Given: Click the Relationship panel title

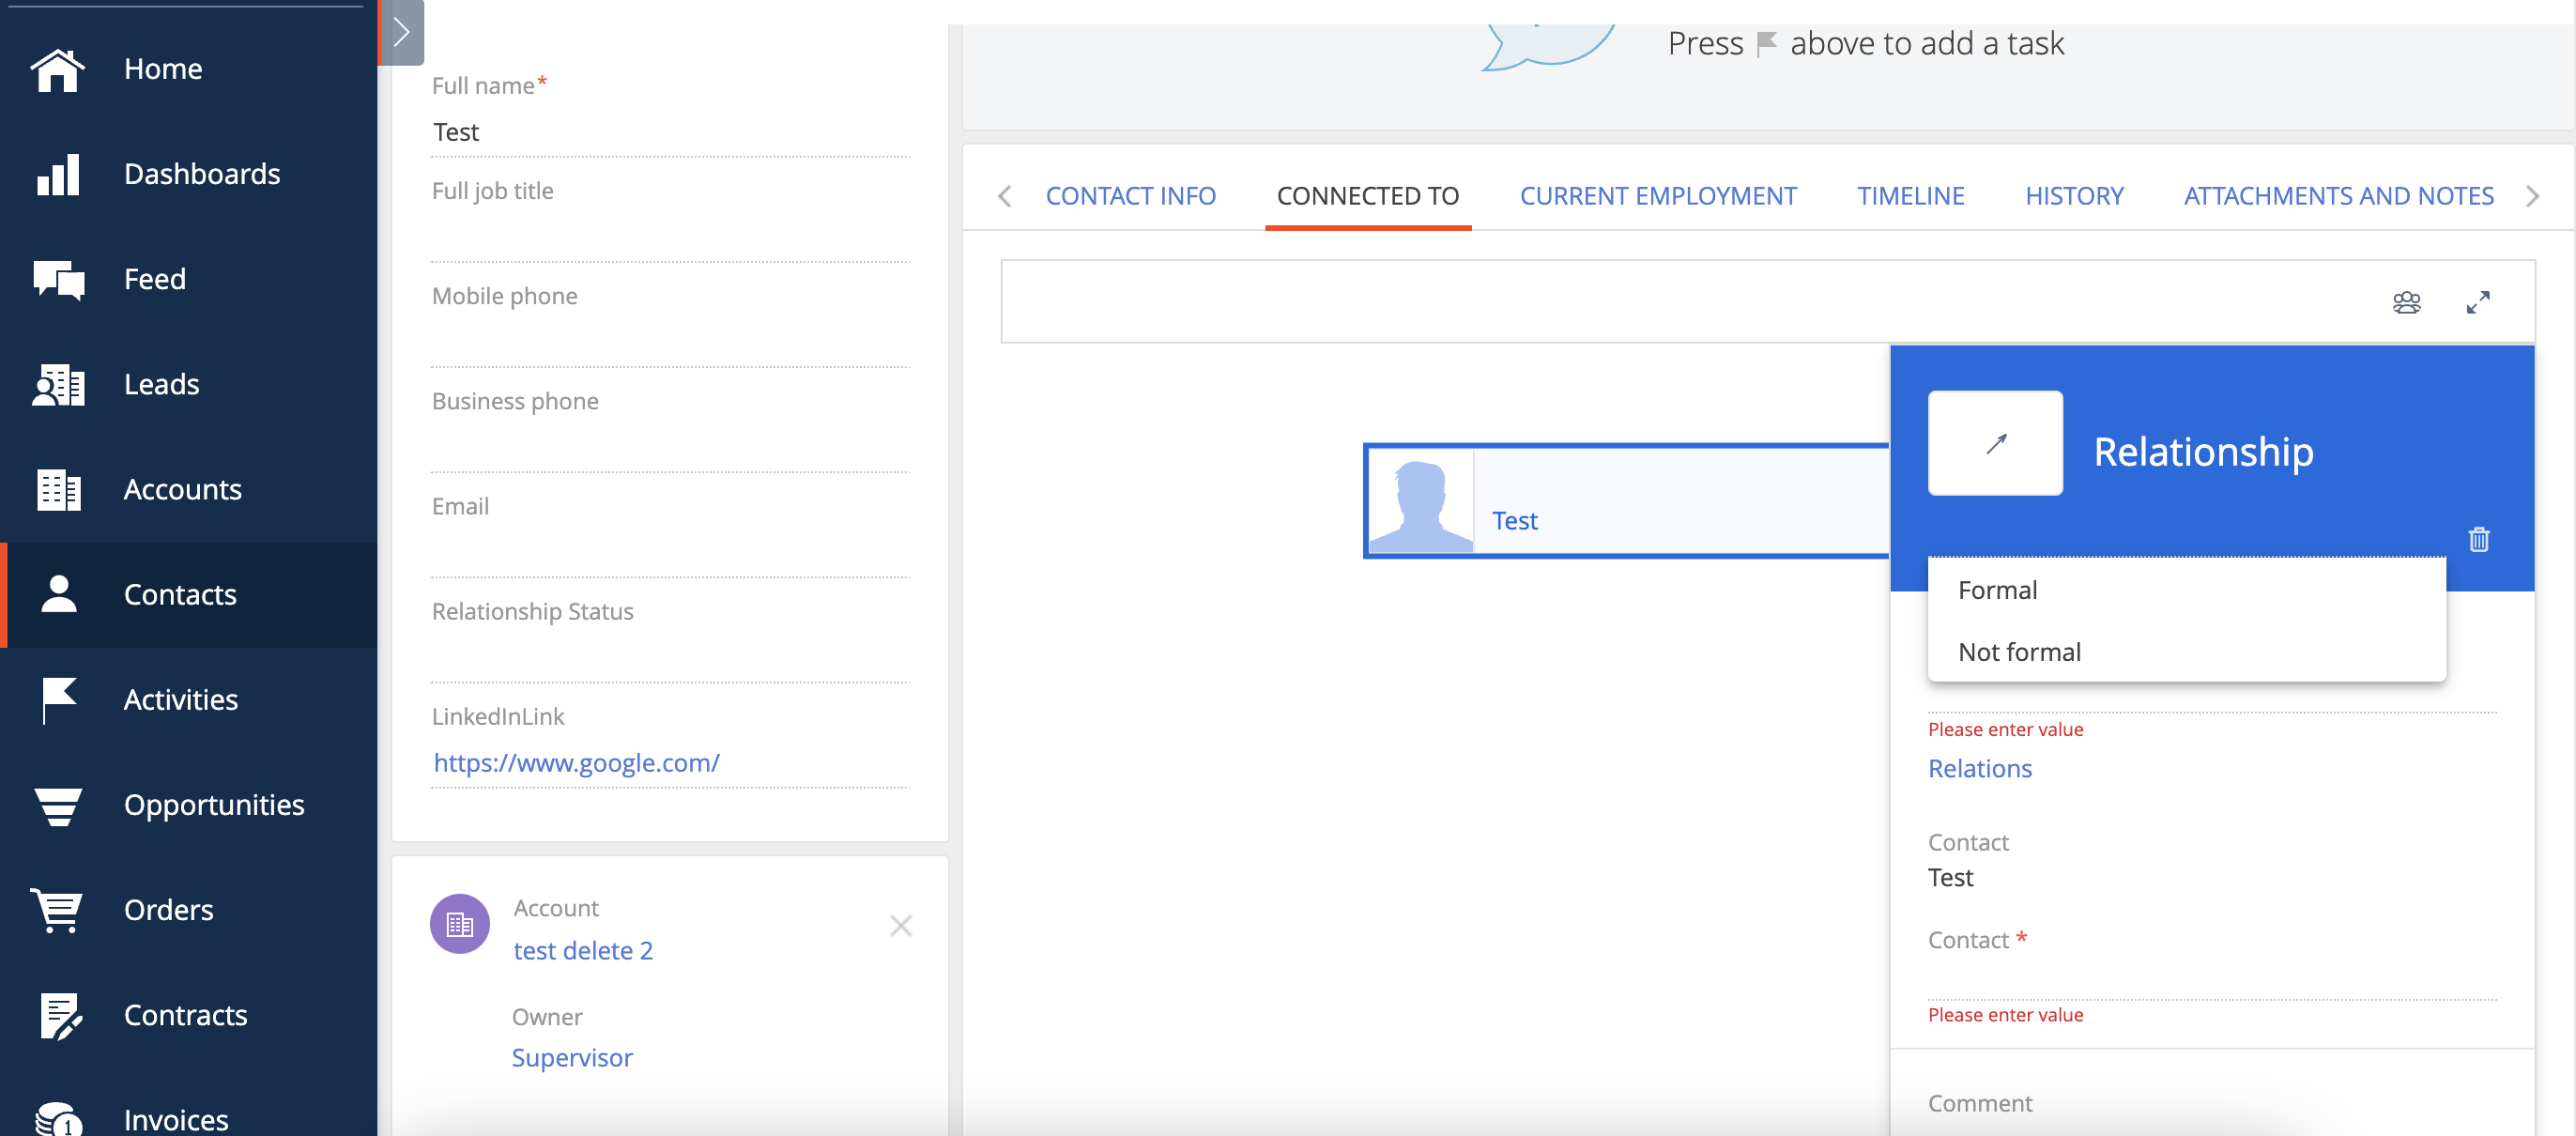Looking at the screenshot, I should (x=2203, y=452).
